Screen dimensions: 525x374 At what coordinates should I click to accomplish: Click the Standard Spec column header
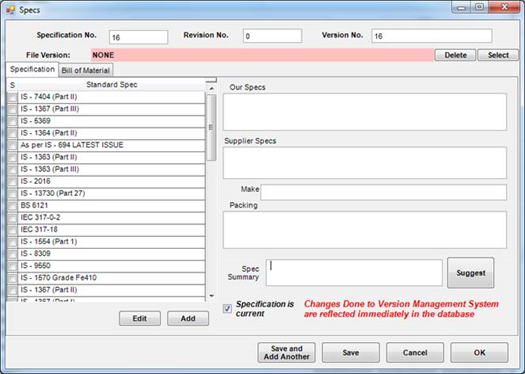(x=111, y=85)
